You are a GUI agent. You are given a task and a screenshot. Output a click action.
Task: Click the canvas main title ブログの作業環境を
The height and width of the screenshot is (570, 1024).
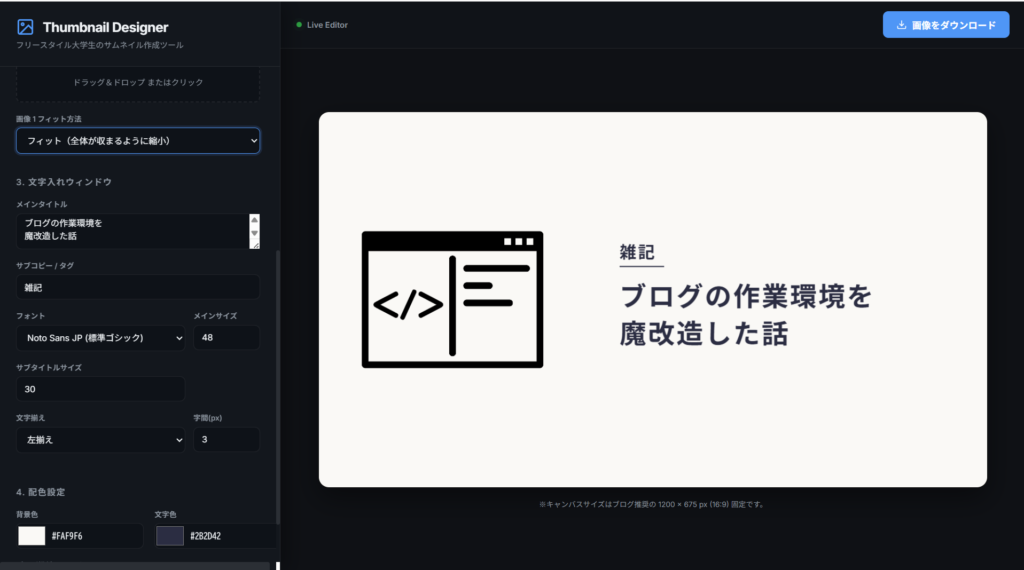tap(746, 296)
